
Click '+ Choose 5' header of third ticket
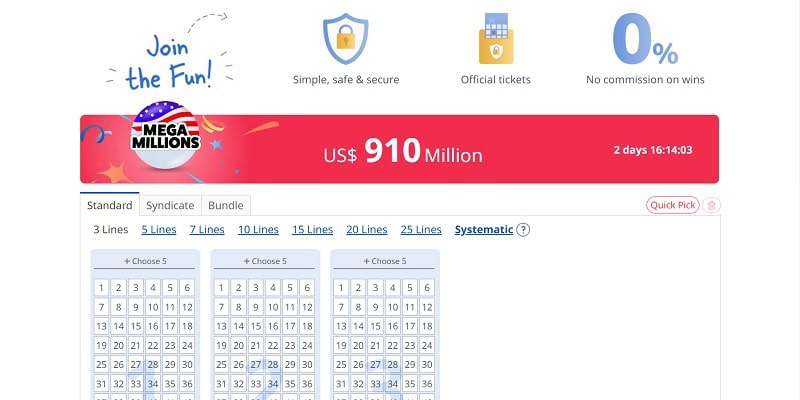tap(385, 261)
